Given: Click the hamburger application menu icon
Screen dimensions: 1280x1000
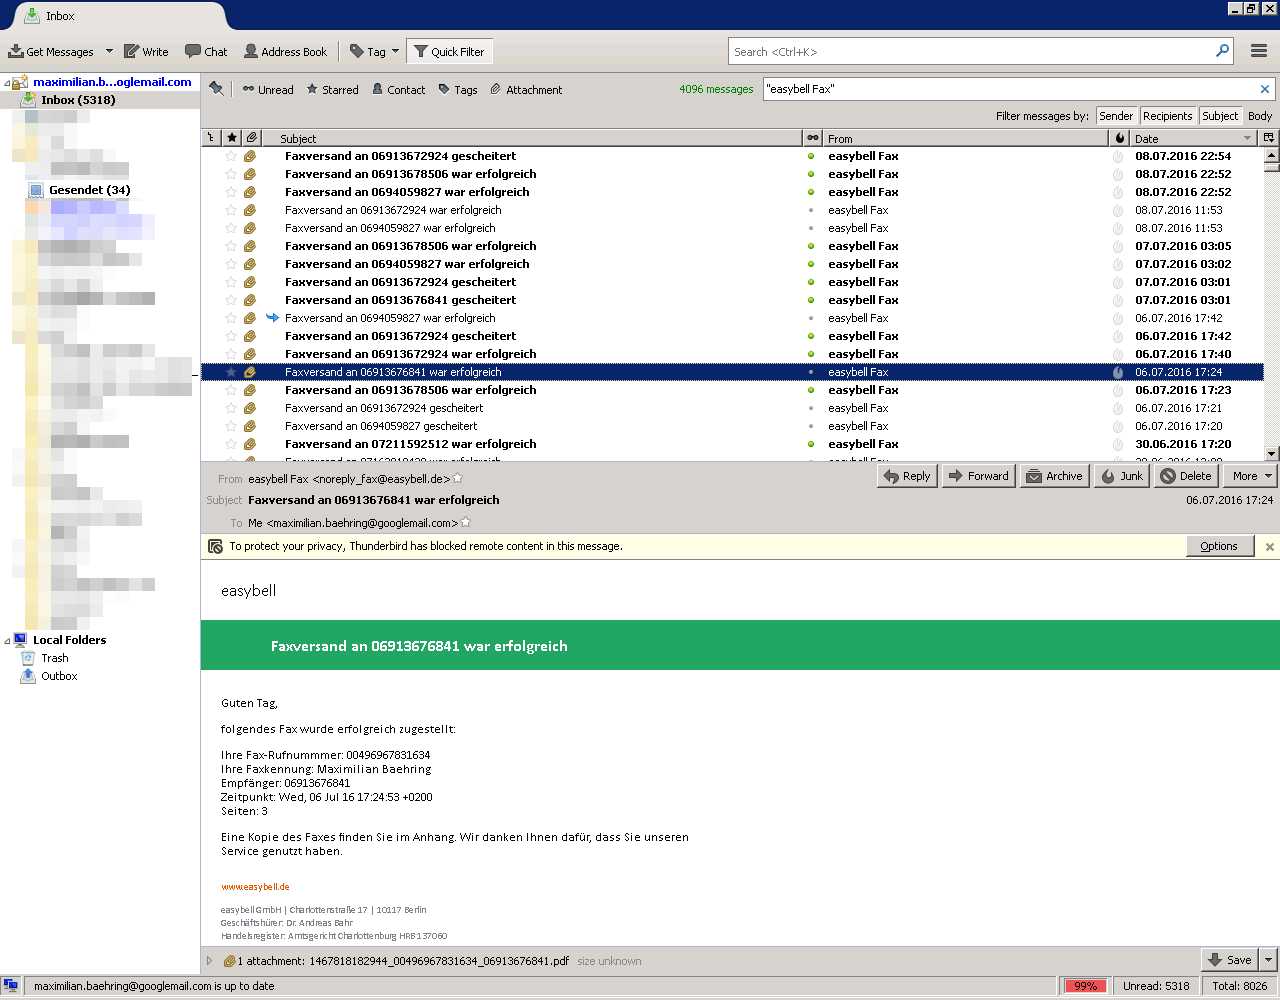Looking at the screenshot, I should pos(1259,51).
